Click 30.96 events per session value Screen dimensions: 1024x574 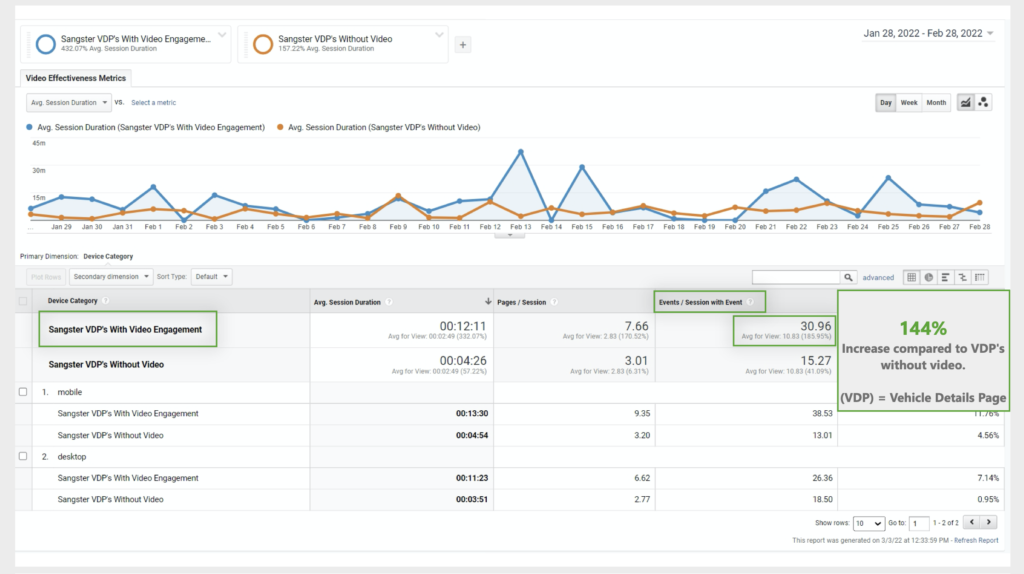coord(816,326)
